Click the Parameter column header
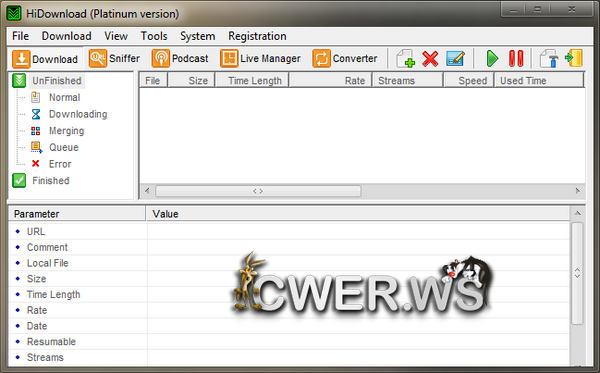 click(x=77, y=213)
